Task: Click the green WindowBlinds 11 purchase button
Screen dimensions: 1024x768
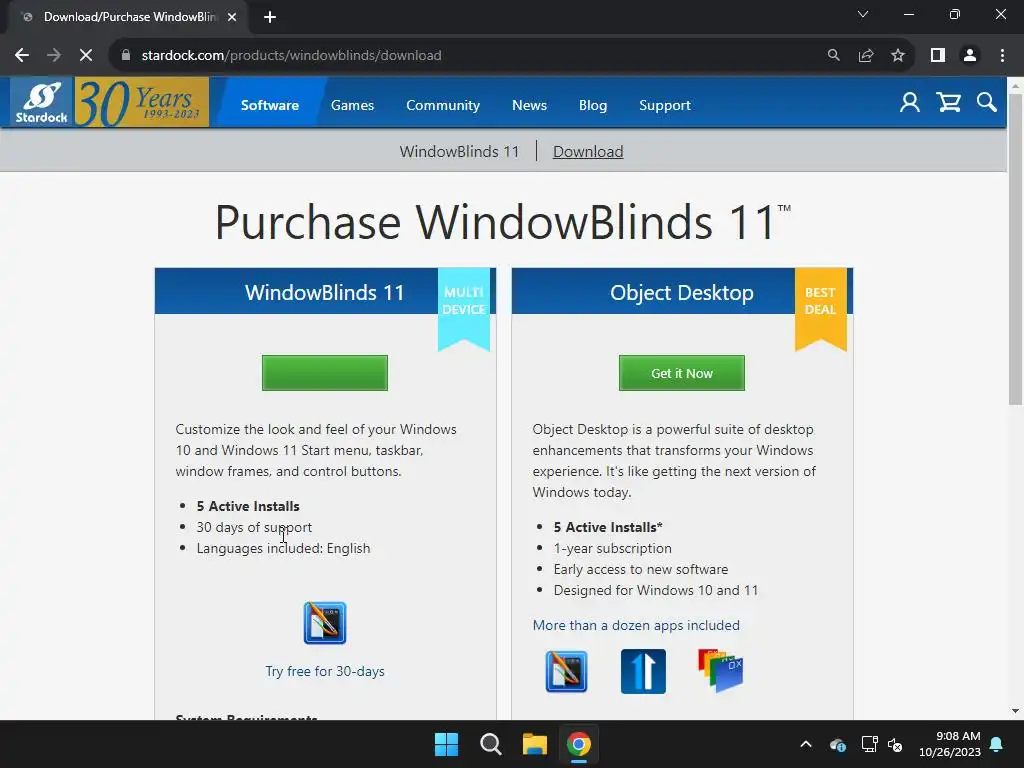Action: point(325,373)
